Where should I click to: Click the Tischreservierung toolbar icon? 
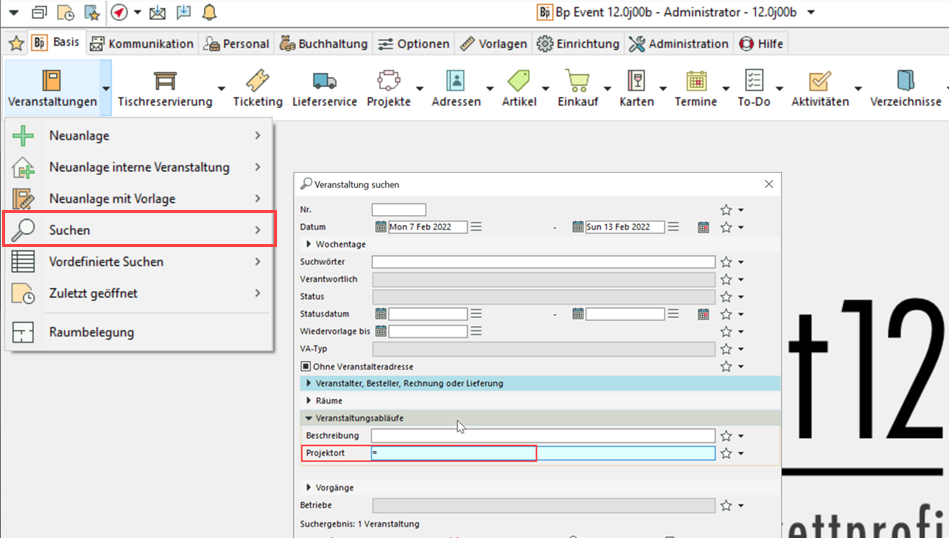165,81
